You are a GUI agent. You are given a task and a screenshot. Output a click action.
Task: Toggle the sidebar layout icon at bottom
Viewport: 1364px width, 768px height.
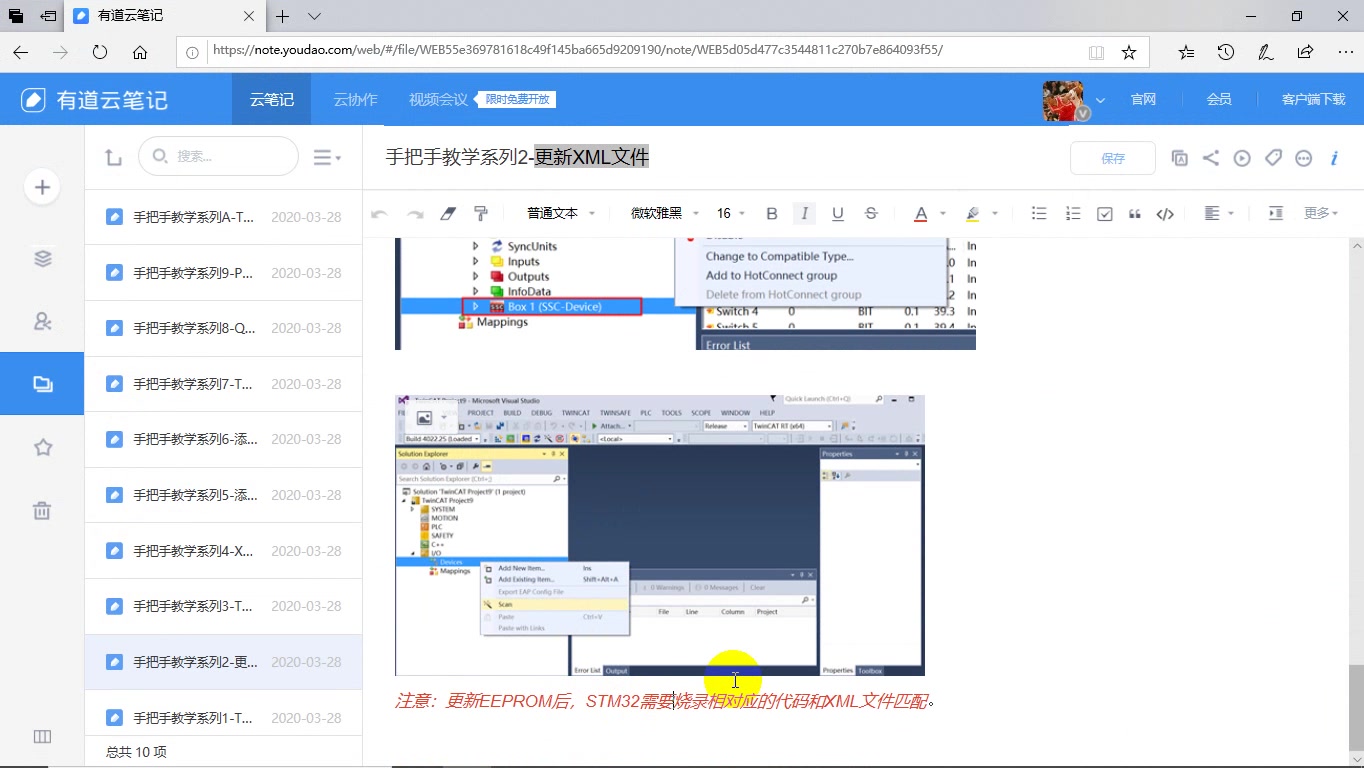pos(42,737)
